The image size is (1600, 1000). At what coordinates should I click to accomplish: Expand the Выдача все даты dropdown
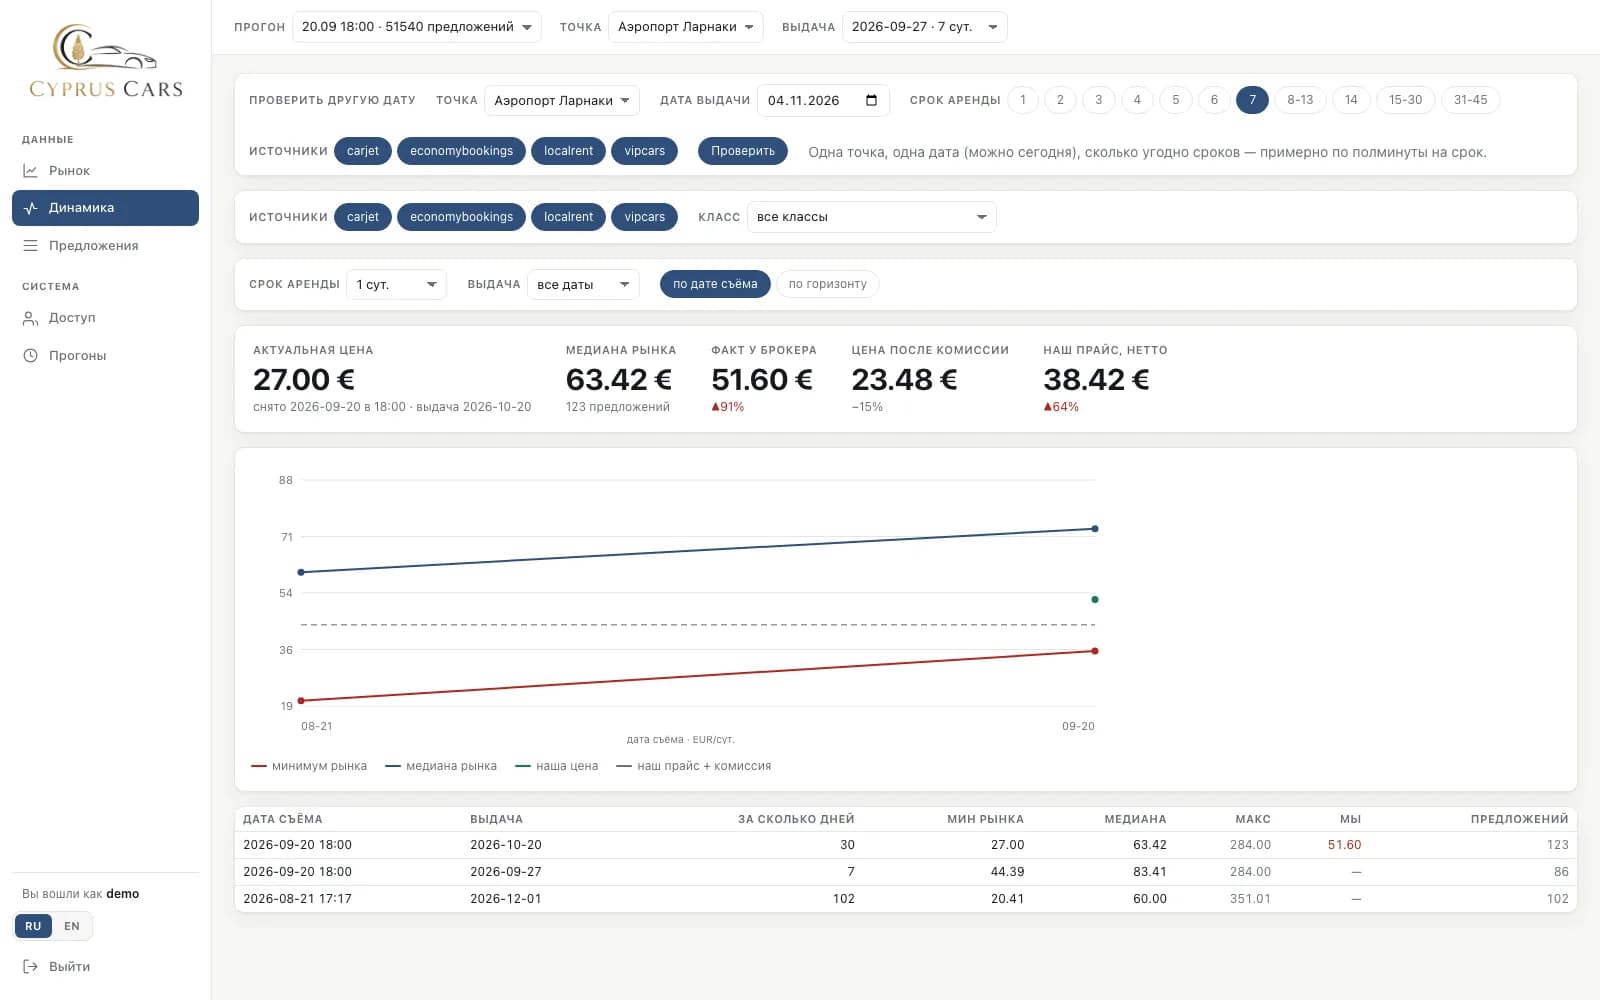coord(584,285)
